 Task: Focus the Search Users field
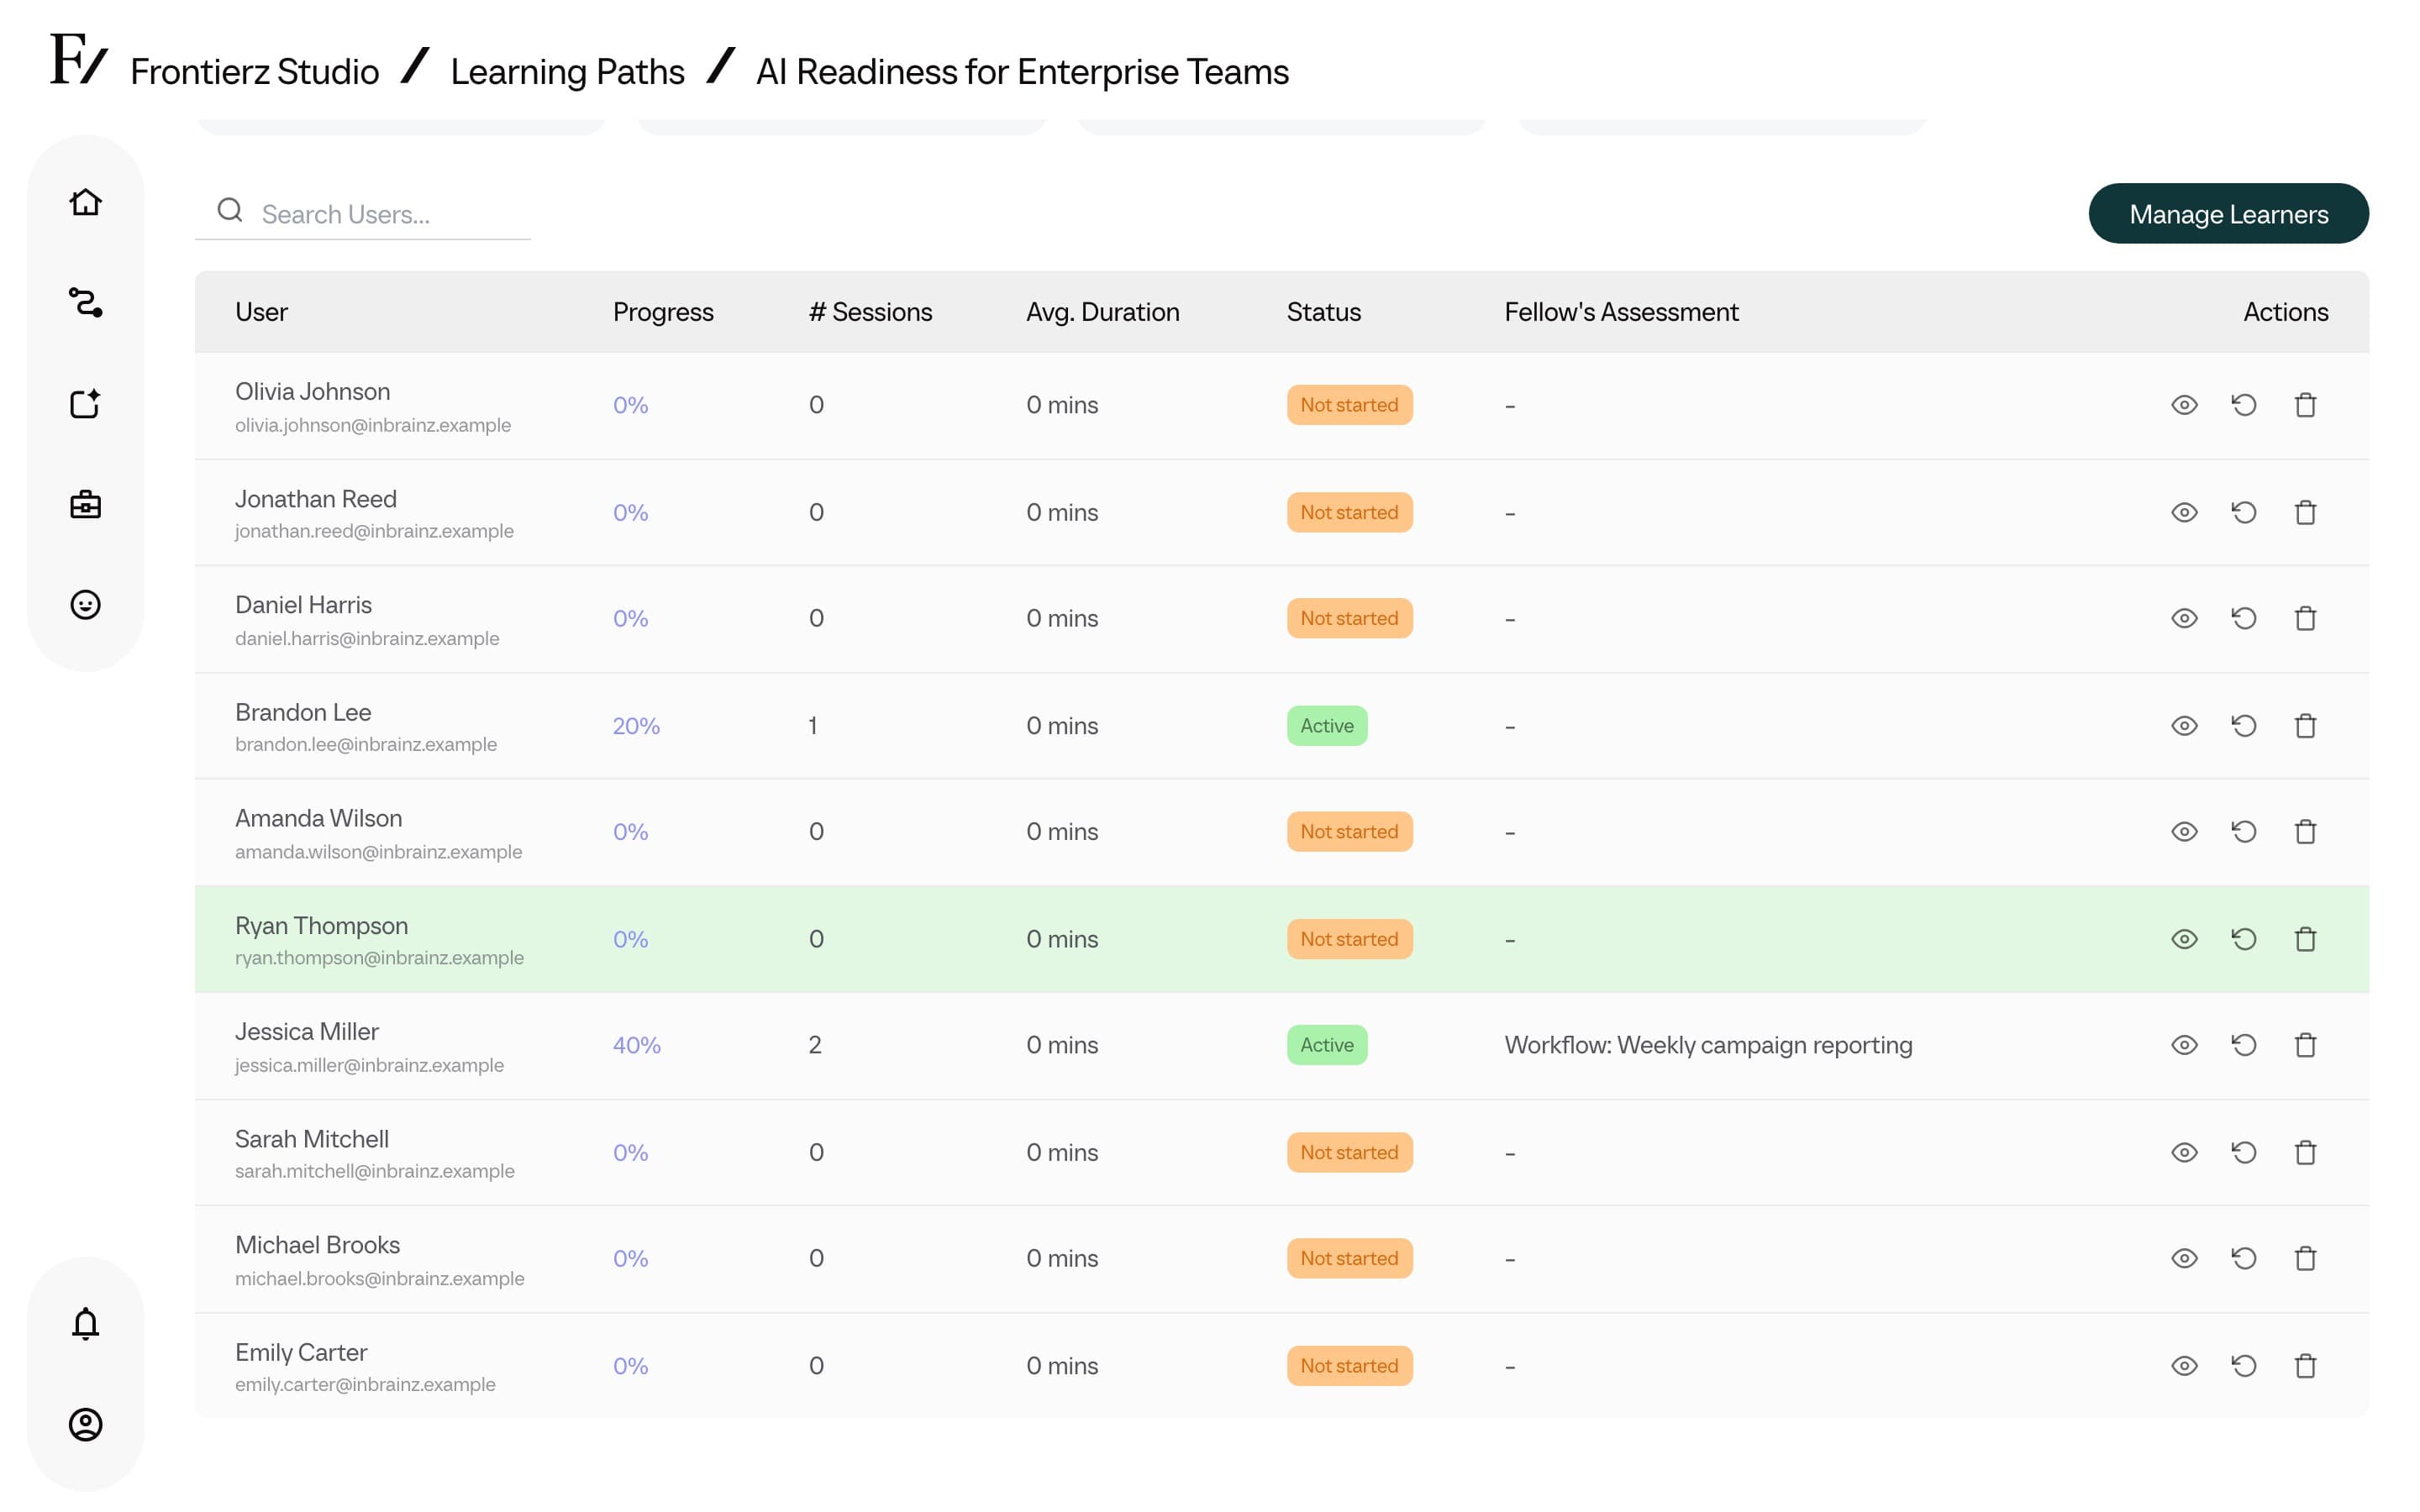362,213
